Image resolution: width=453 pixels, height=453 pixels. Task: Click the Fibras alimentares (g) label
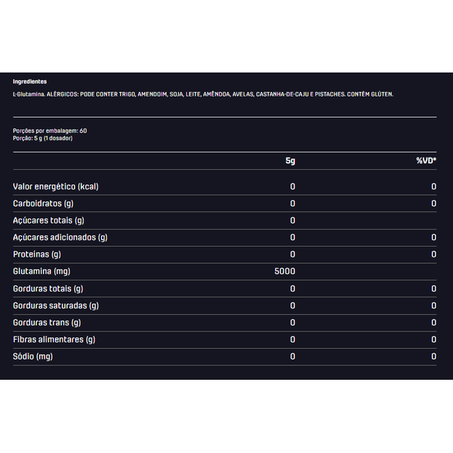(54, 340)
